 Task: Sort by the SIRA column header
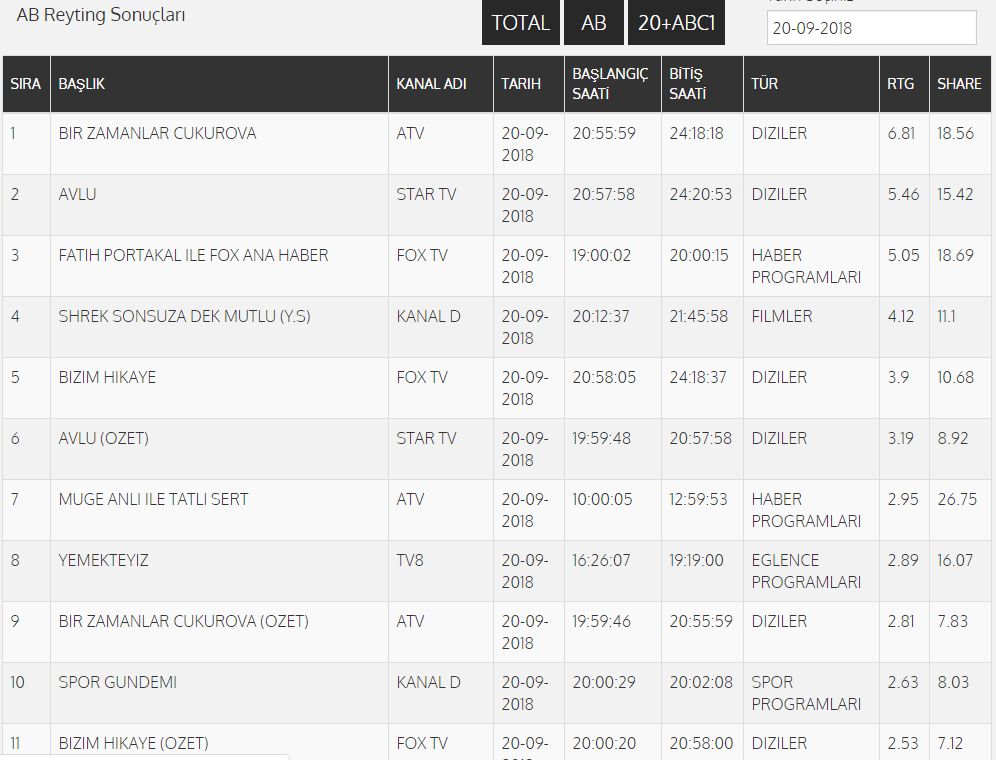(x=25, y=84)
